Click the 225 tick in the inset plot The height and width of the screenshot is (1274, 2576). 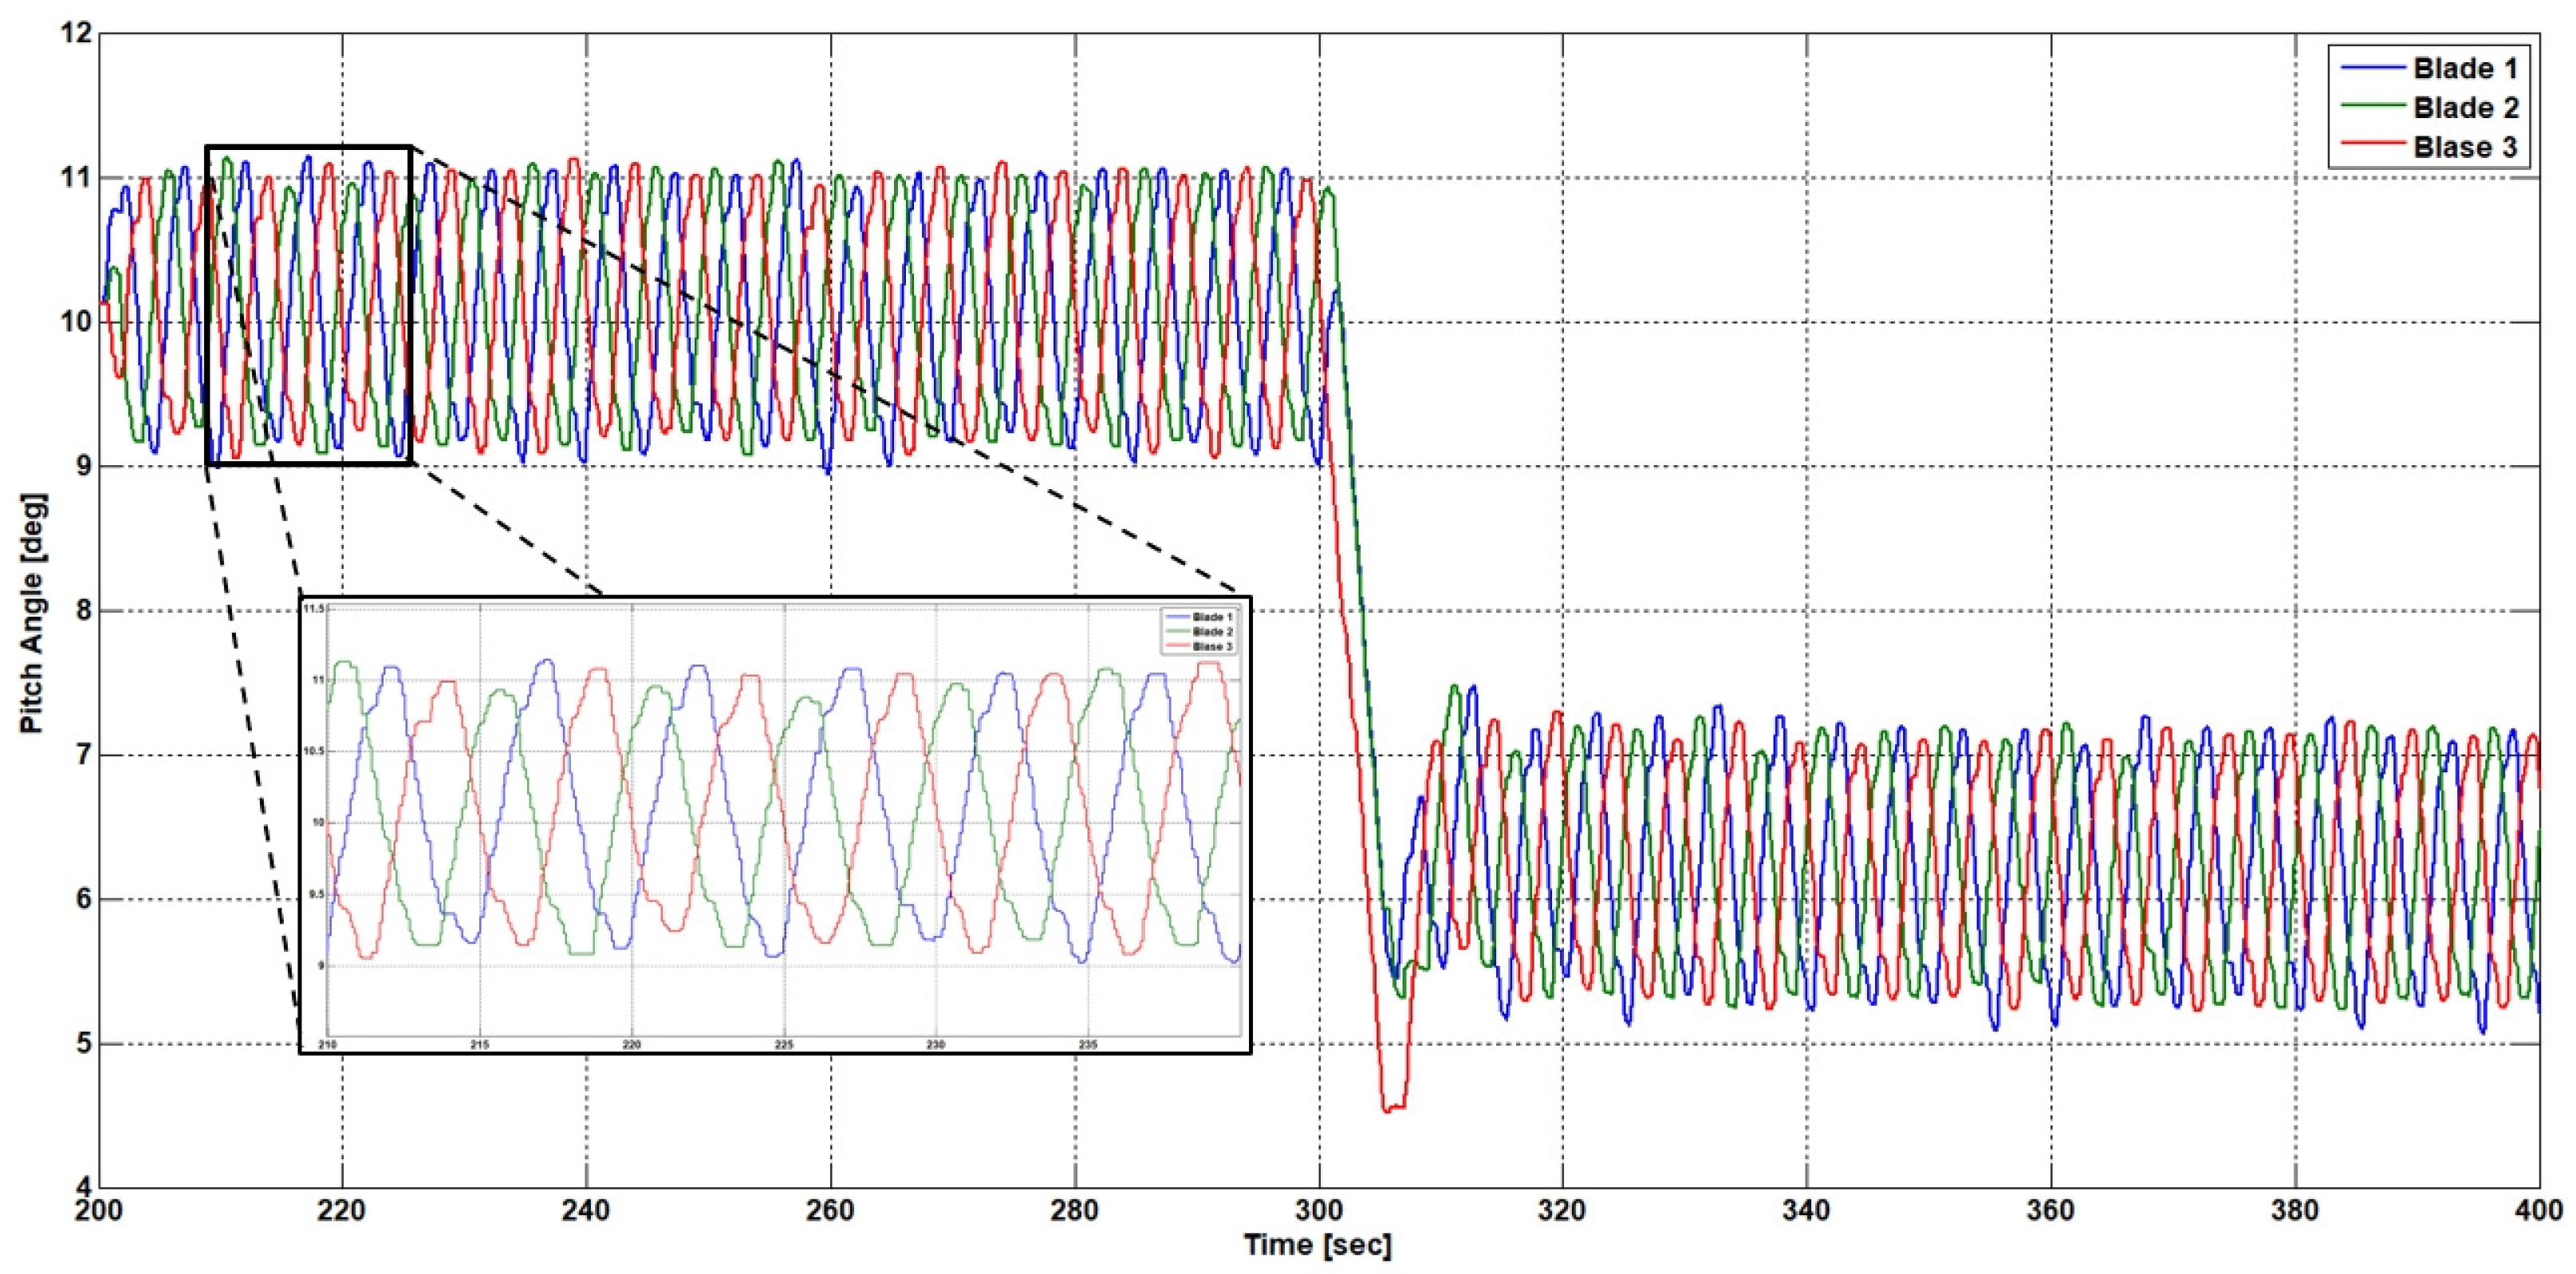pos(783,1044)
